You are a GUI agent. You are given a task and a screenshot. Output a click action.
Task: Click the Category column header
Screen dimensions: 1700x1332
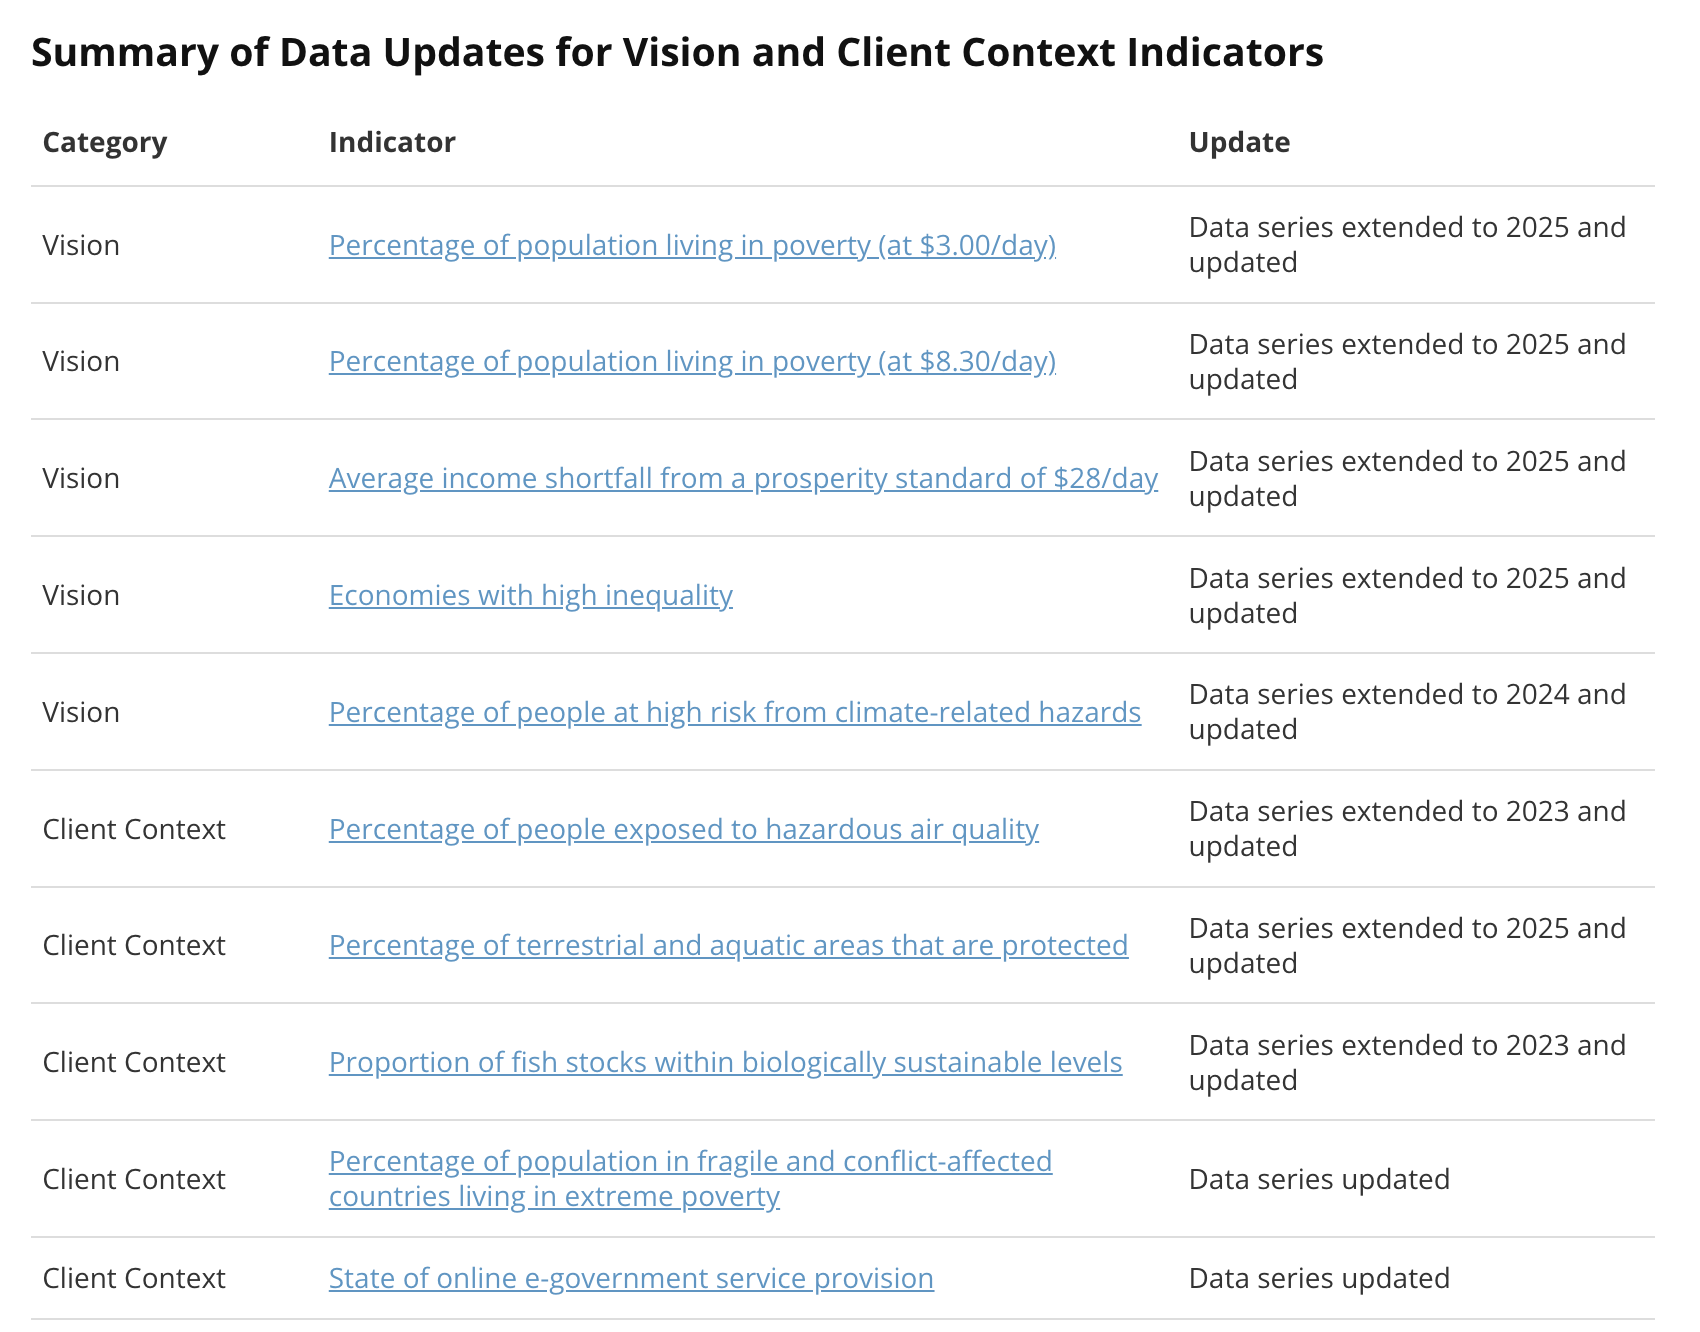click(104, 142)
